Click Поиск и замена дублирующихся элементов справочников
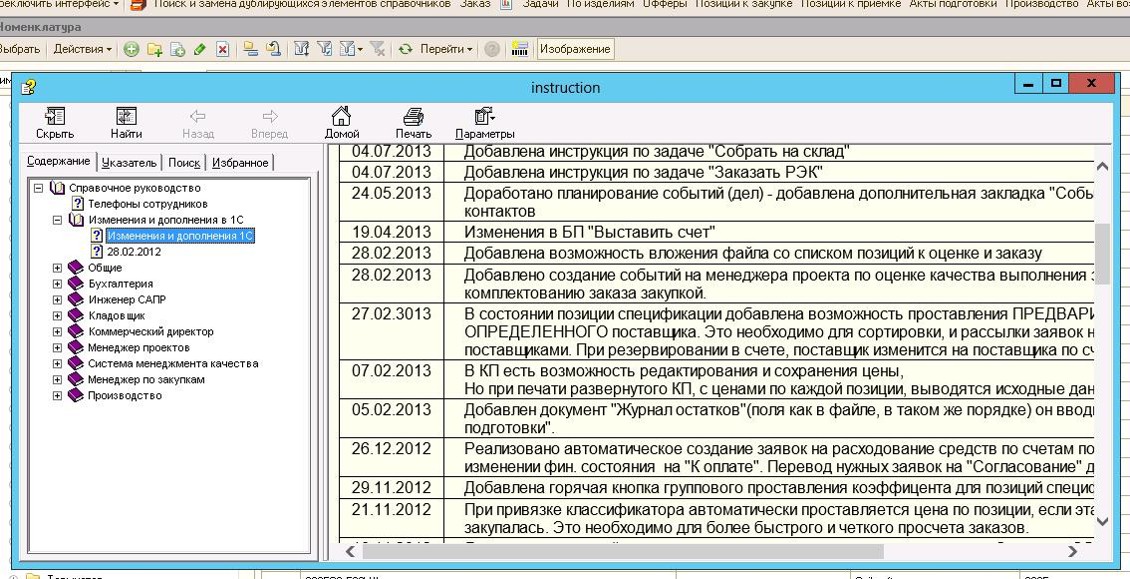1130x579 pixels. coord(302,4)
